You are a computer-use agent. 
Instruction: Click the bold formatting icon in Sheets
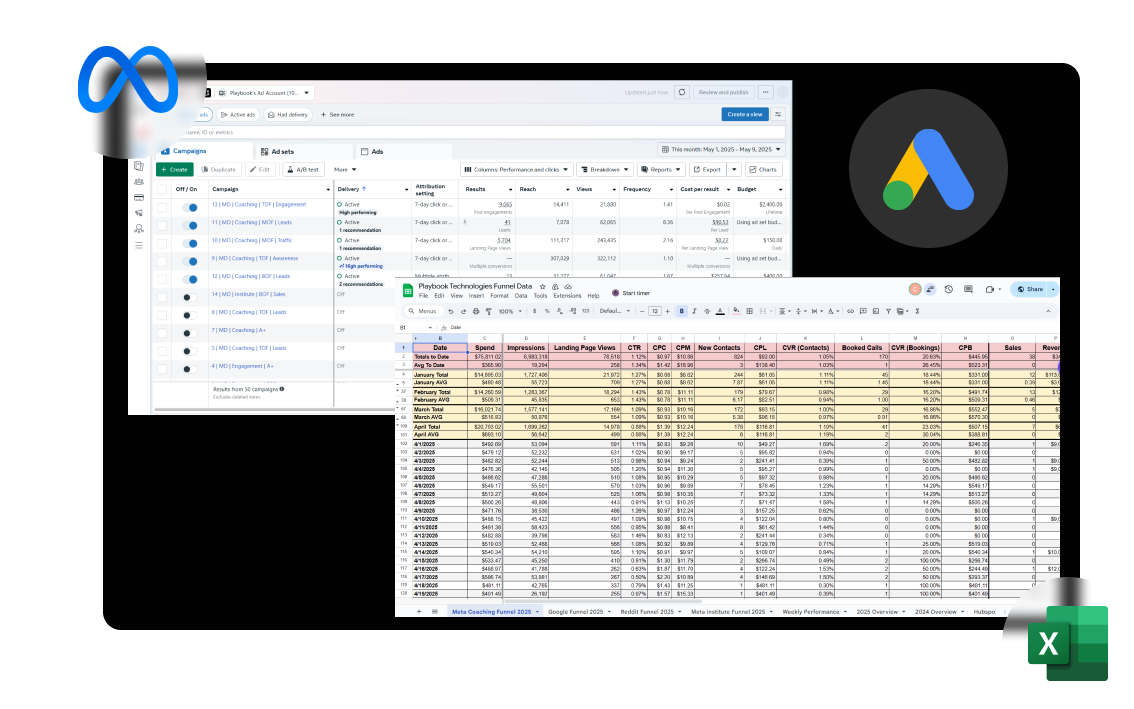coord(681,311)
